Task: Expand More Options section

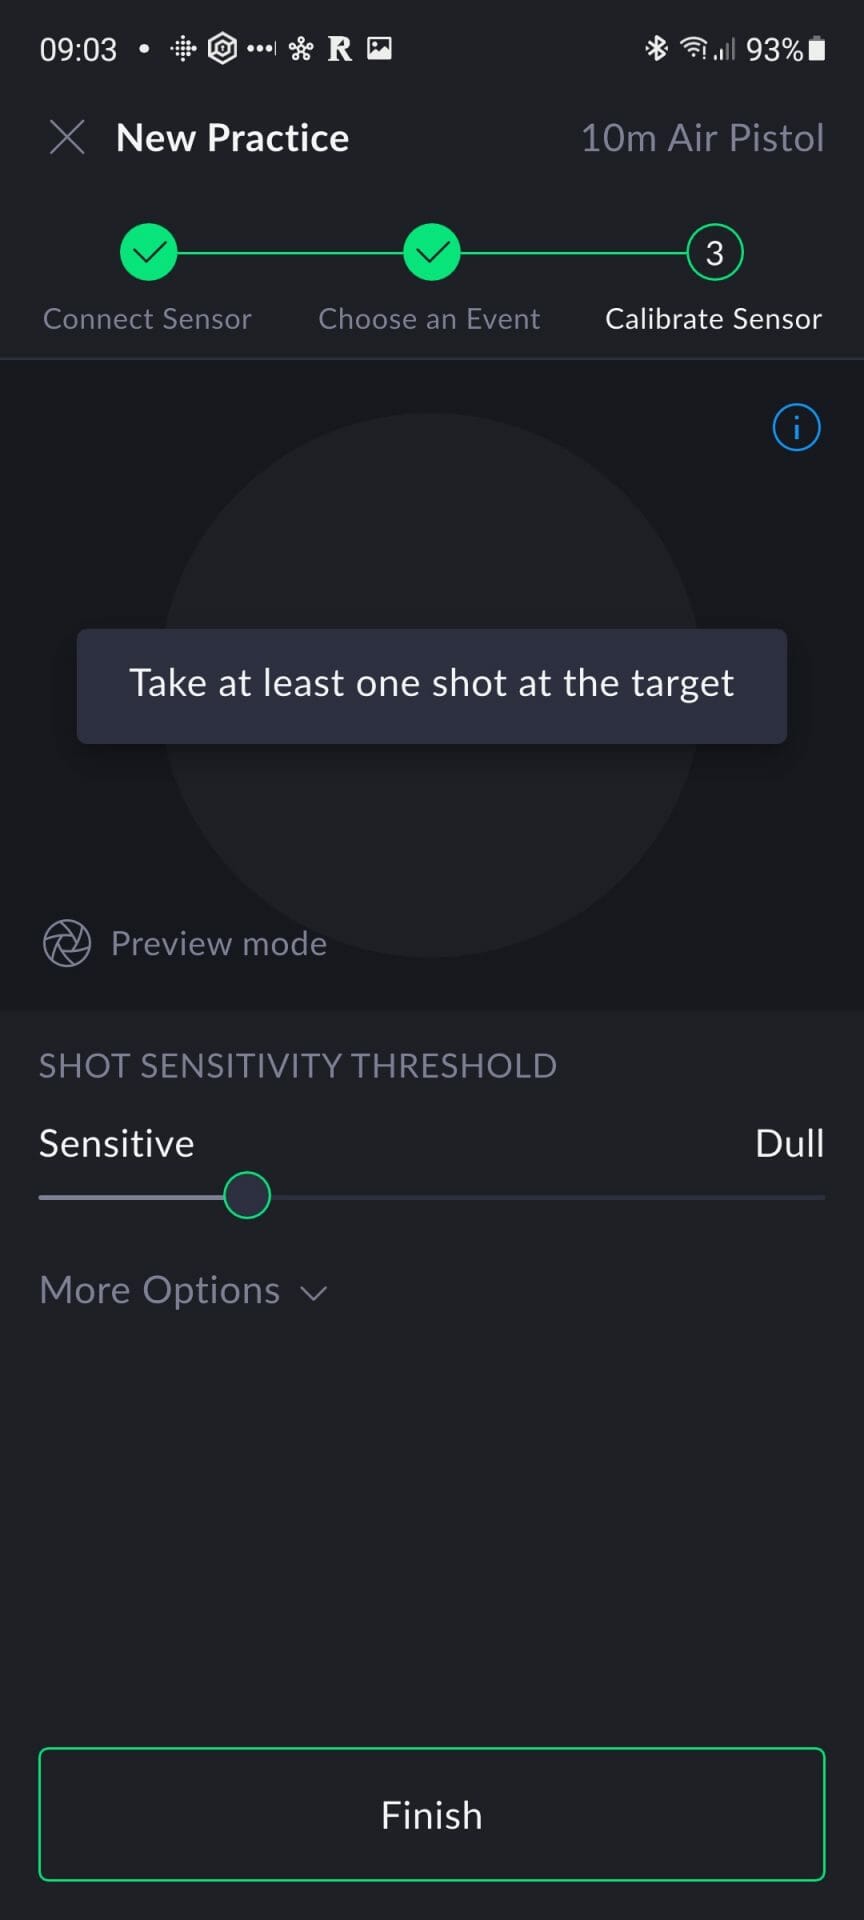Action: click(160, 1290)
